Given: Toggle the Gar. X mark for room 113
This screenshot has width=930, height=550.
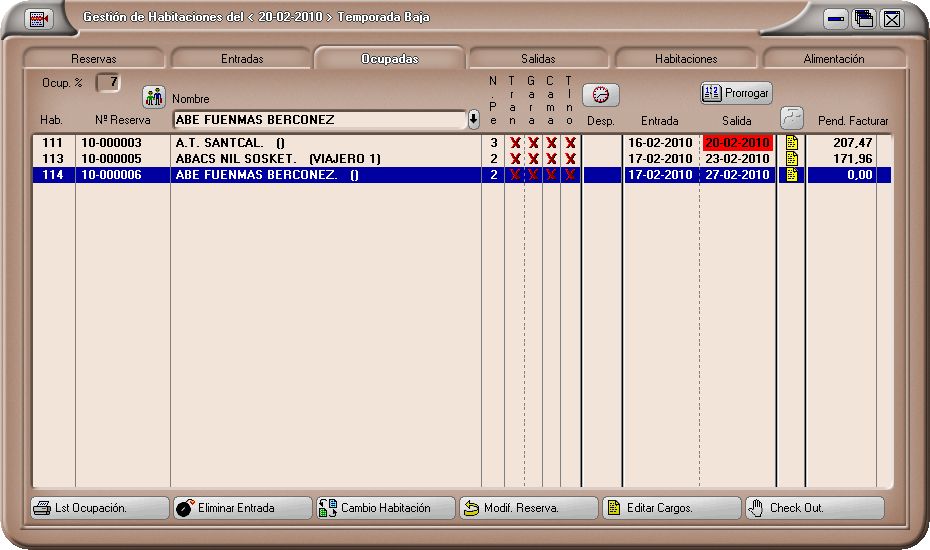Looking at the screenshot, I should (533, 159).
